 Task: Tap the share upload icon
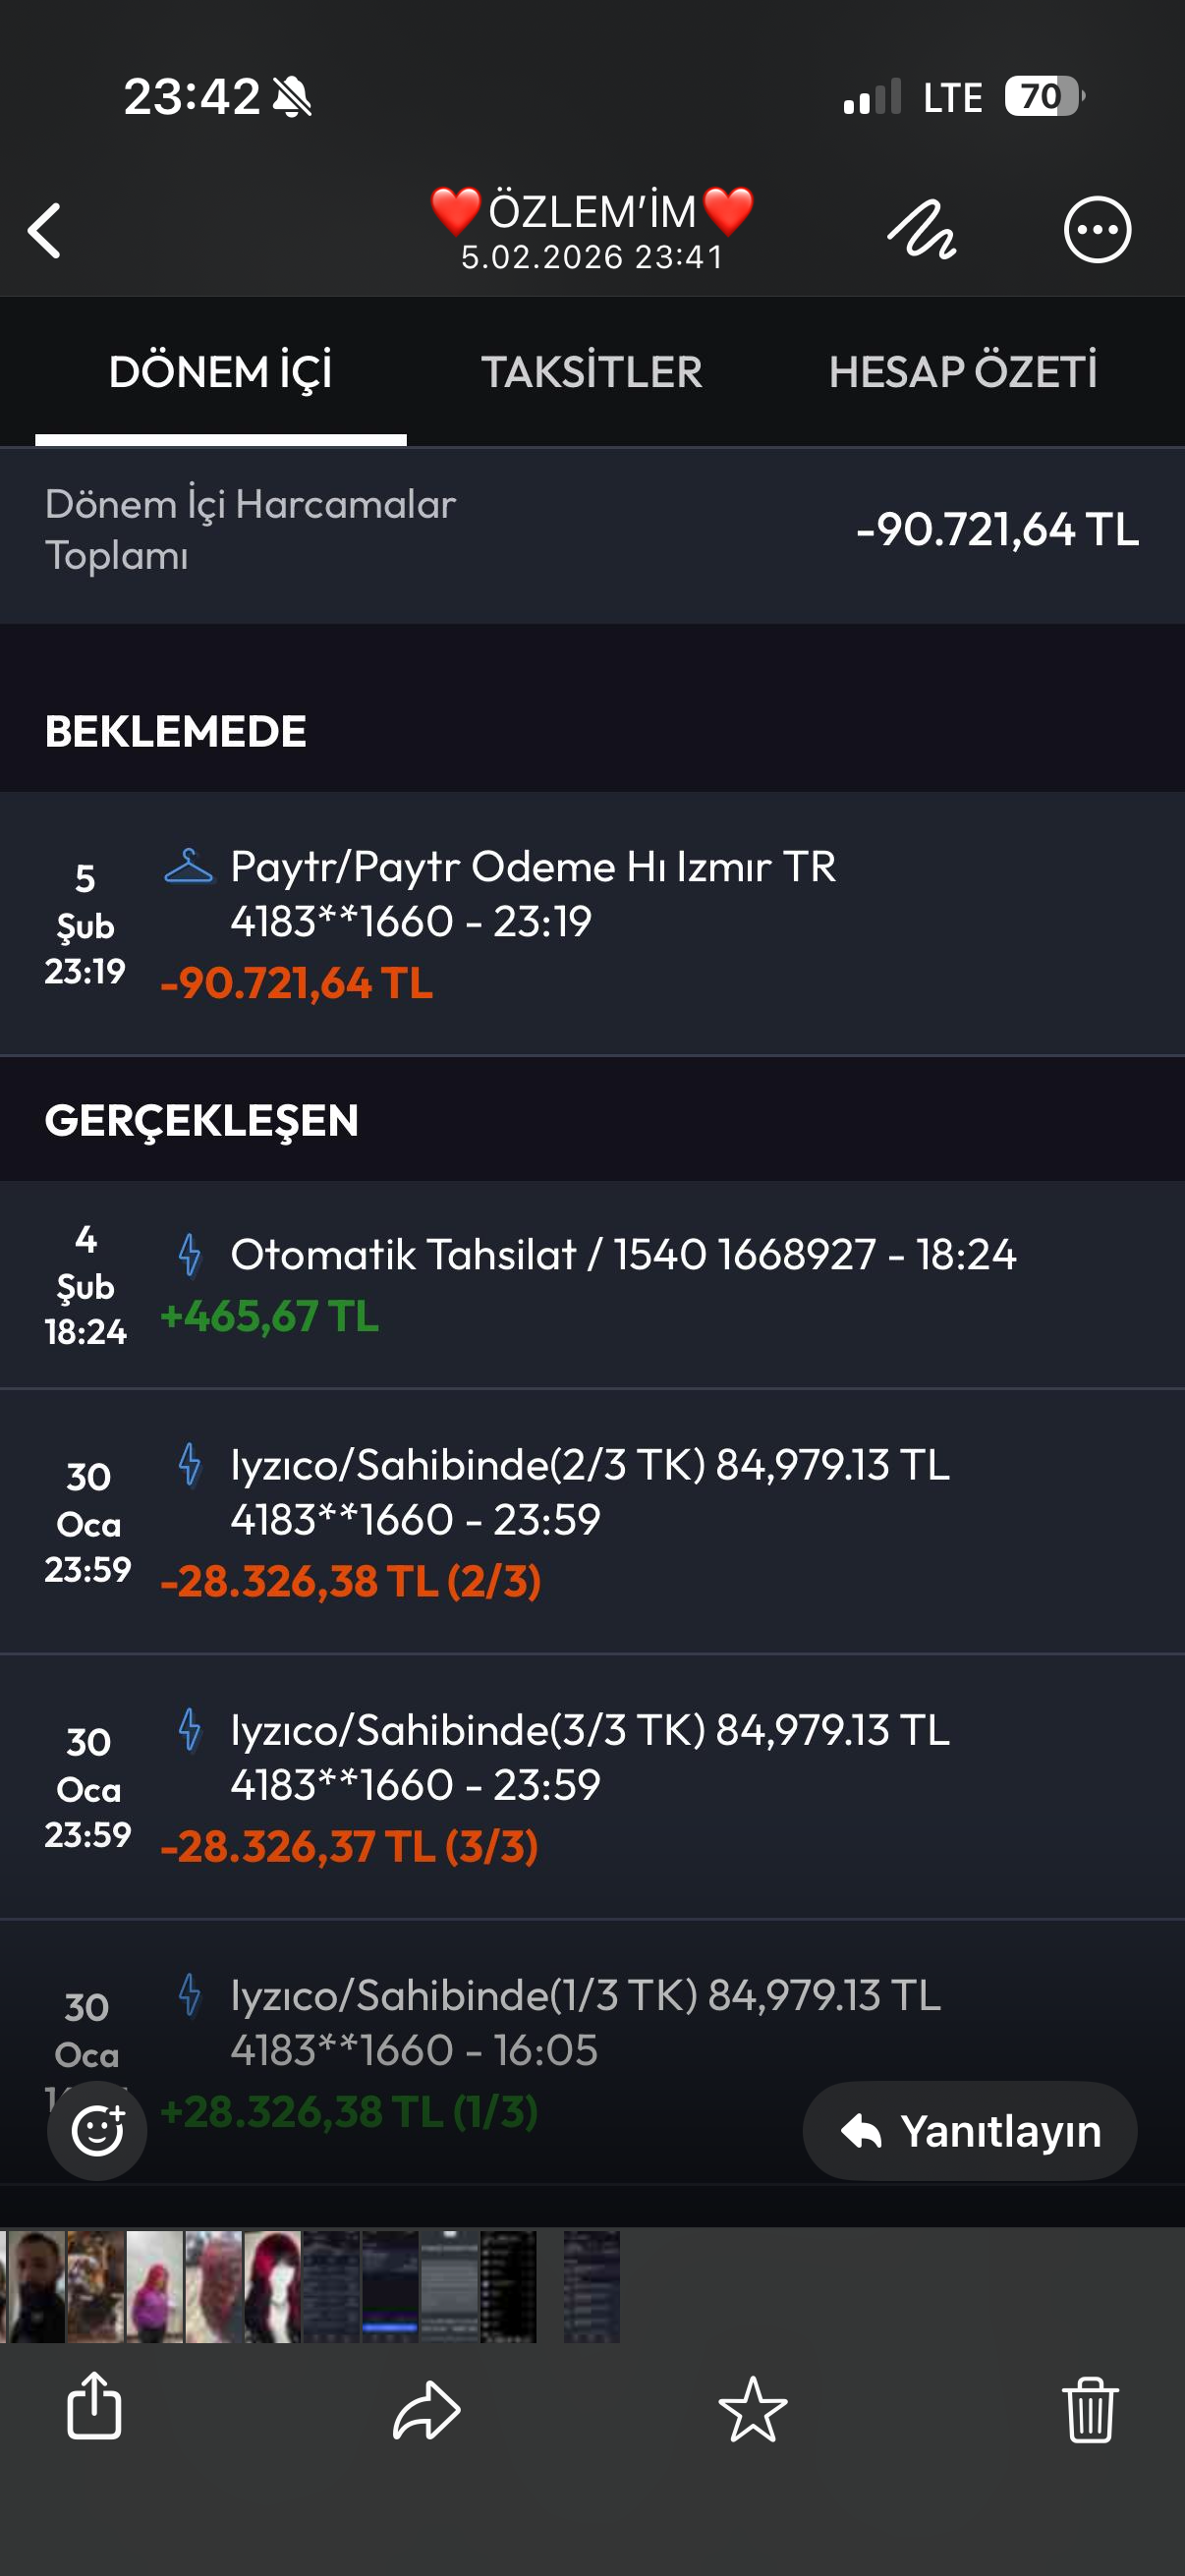94,2406
